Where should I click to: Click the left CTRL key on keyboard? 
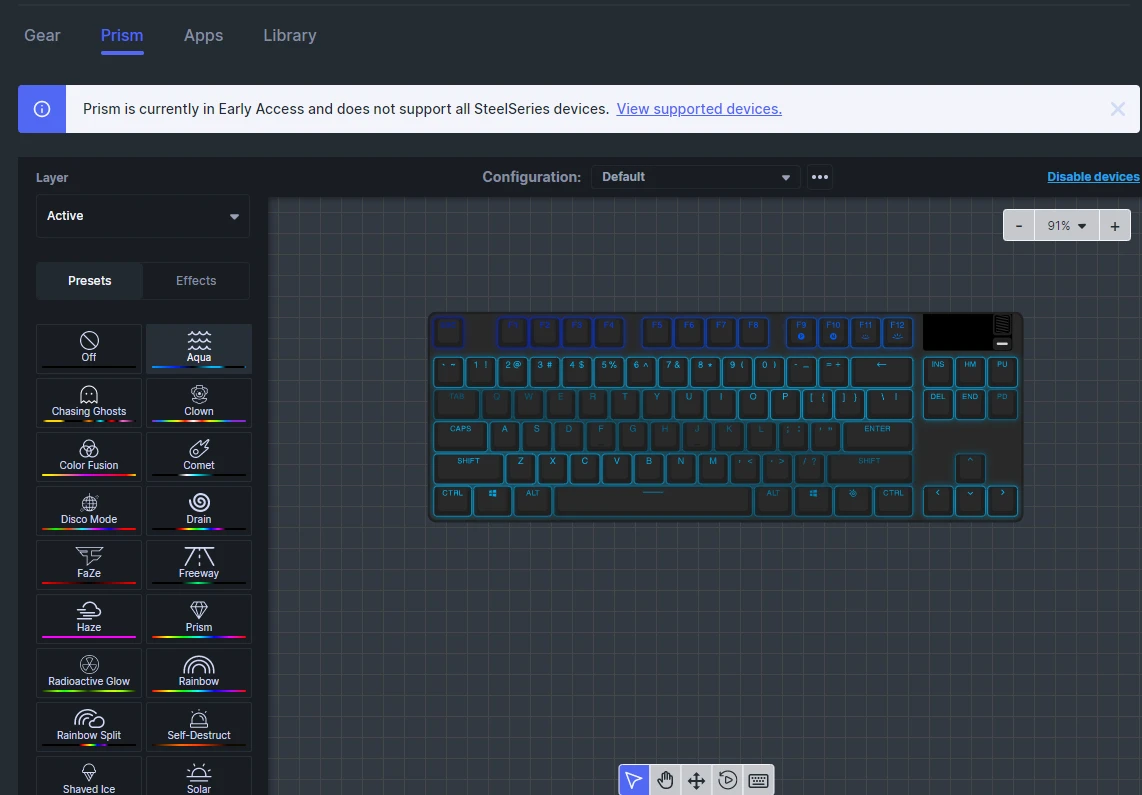[452, 501]
